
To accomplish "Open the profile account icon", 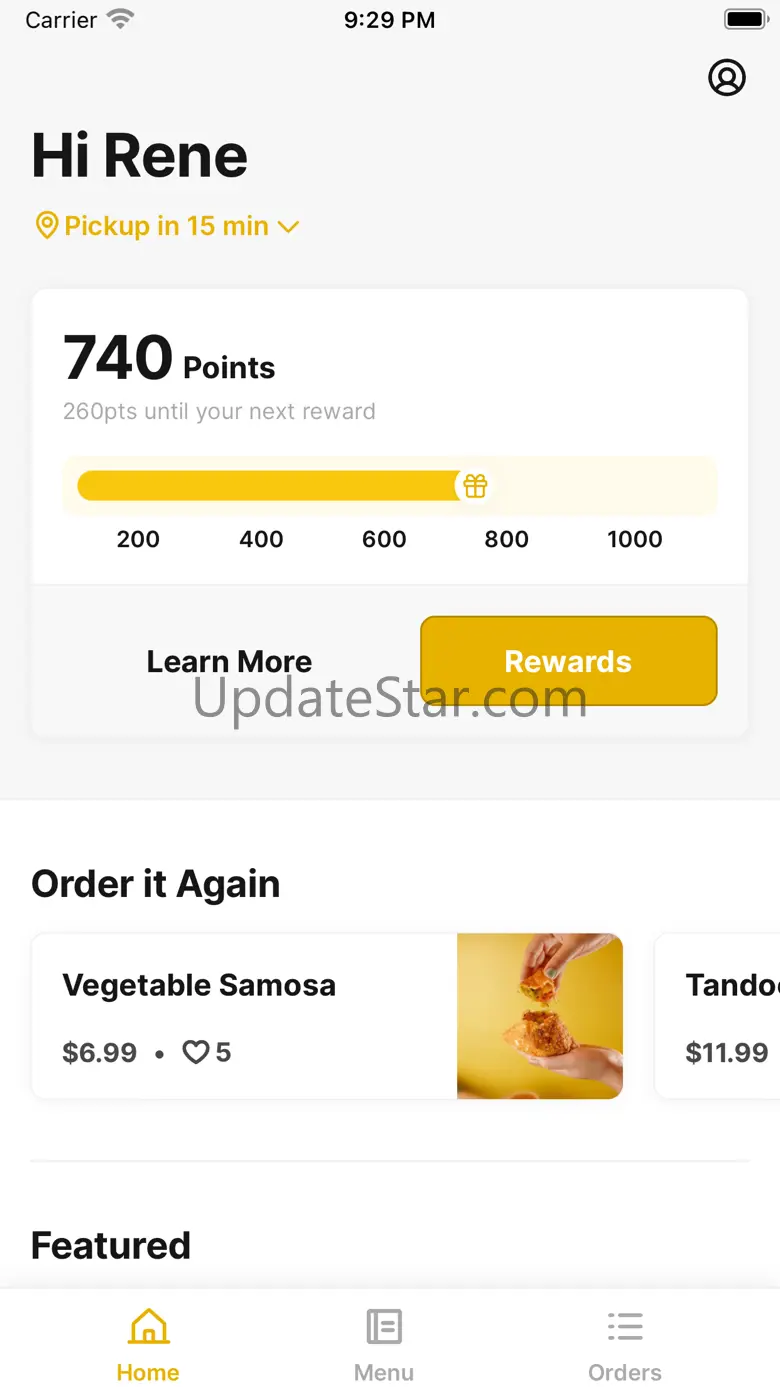I will [x=727, y=77].
